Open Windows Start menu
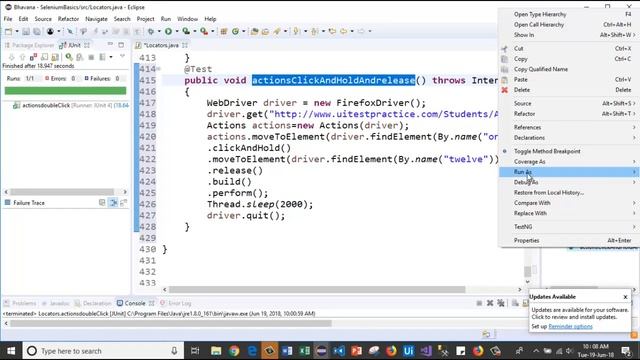 point(11,351)
